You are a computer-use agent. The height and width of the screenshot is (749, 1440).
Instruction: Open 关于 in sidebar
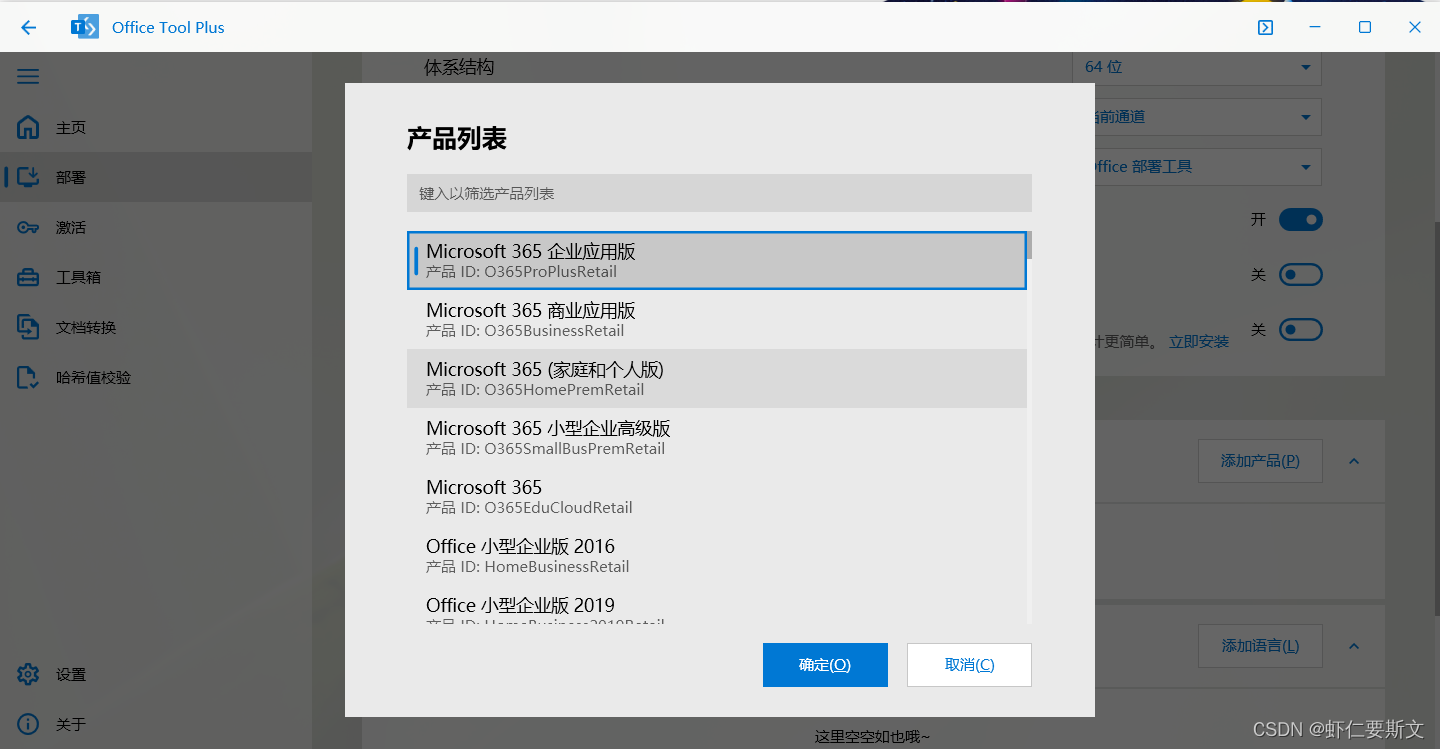pos(156,724)
